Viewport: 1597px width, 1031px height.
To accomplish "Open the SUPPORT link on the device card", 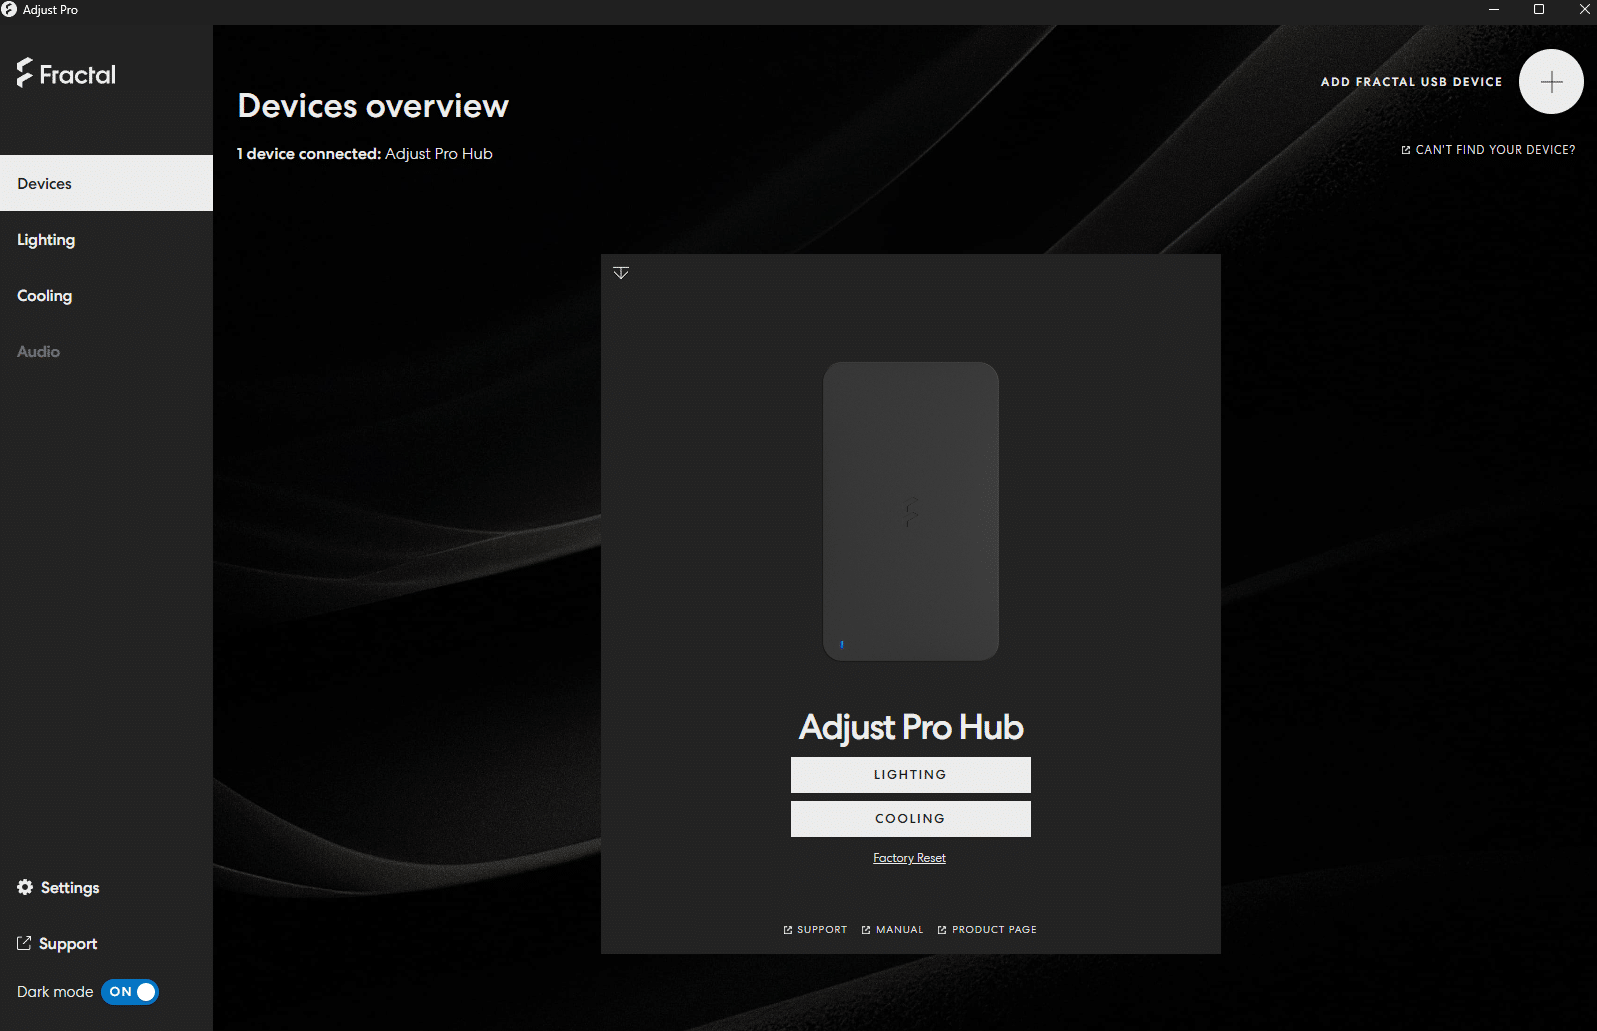I will coord(815,930).
